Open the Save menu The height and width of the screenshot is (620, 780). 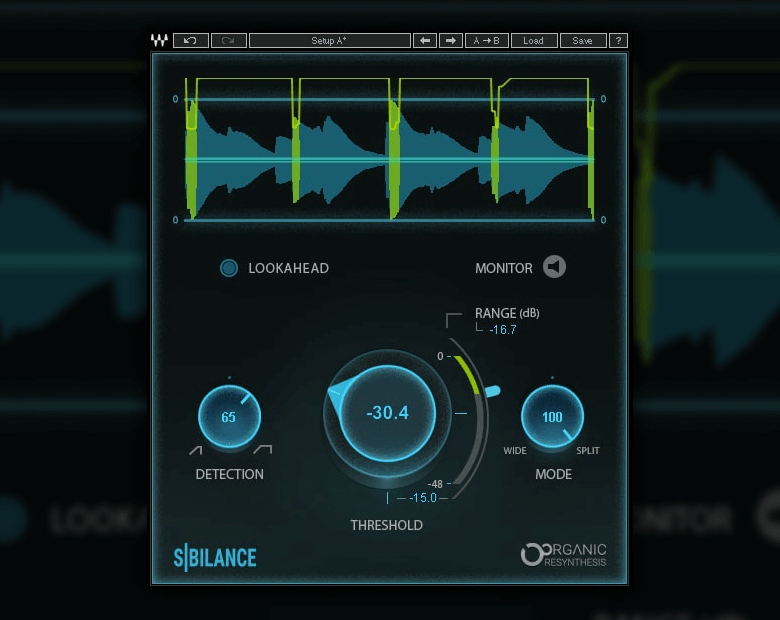point(583,40)
